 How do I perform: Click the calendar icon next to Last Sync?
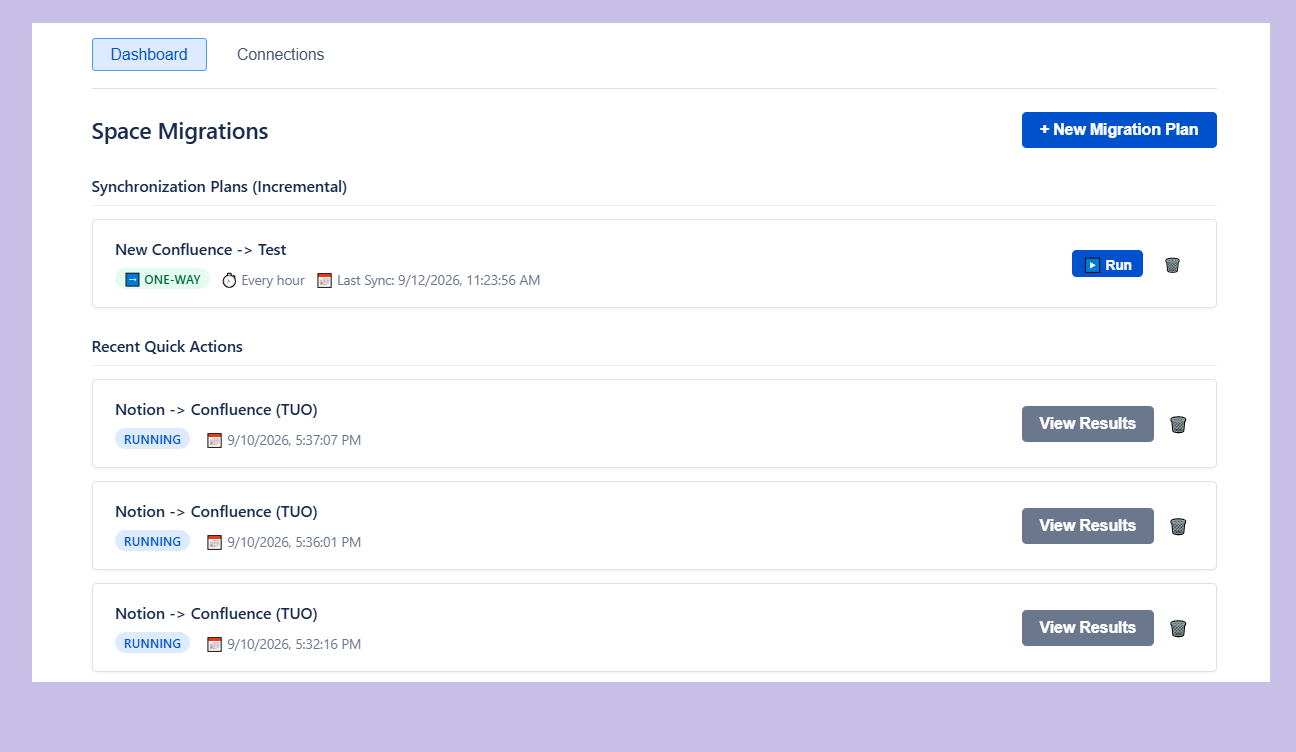tap(324, 280)
